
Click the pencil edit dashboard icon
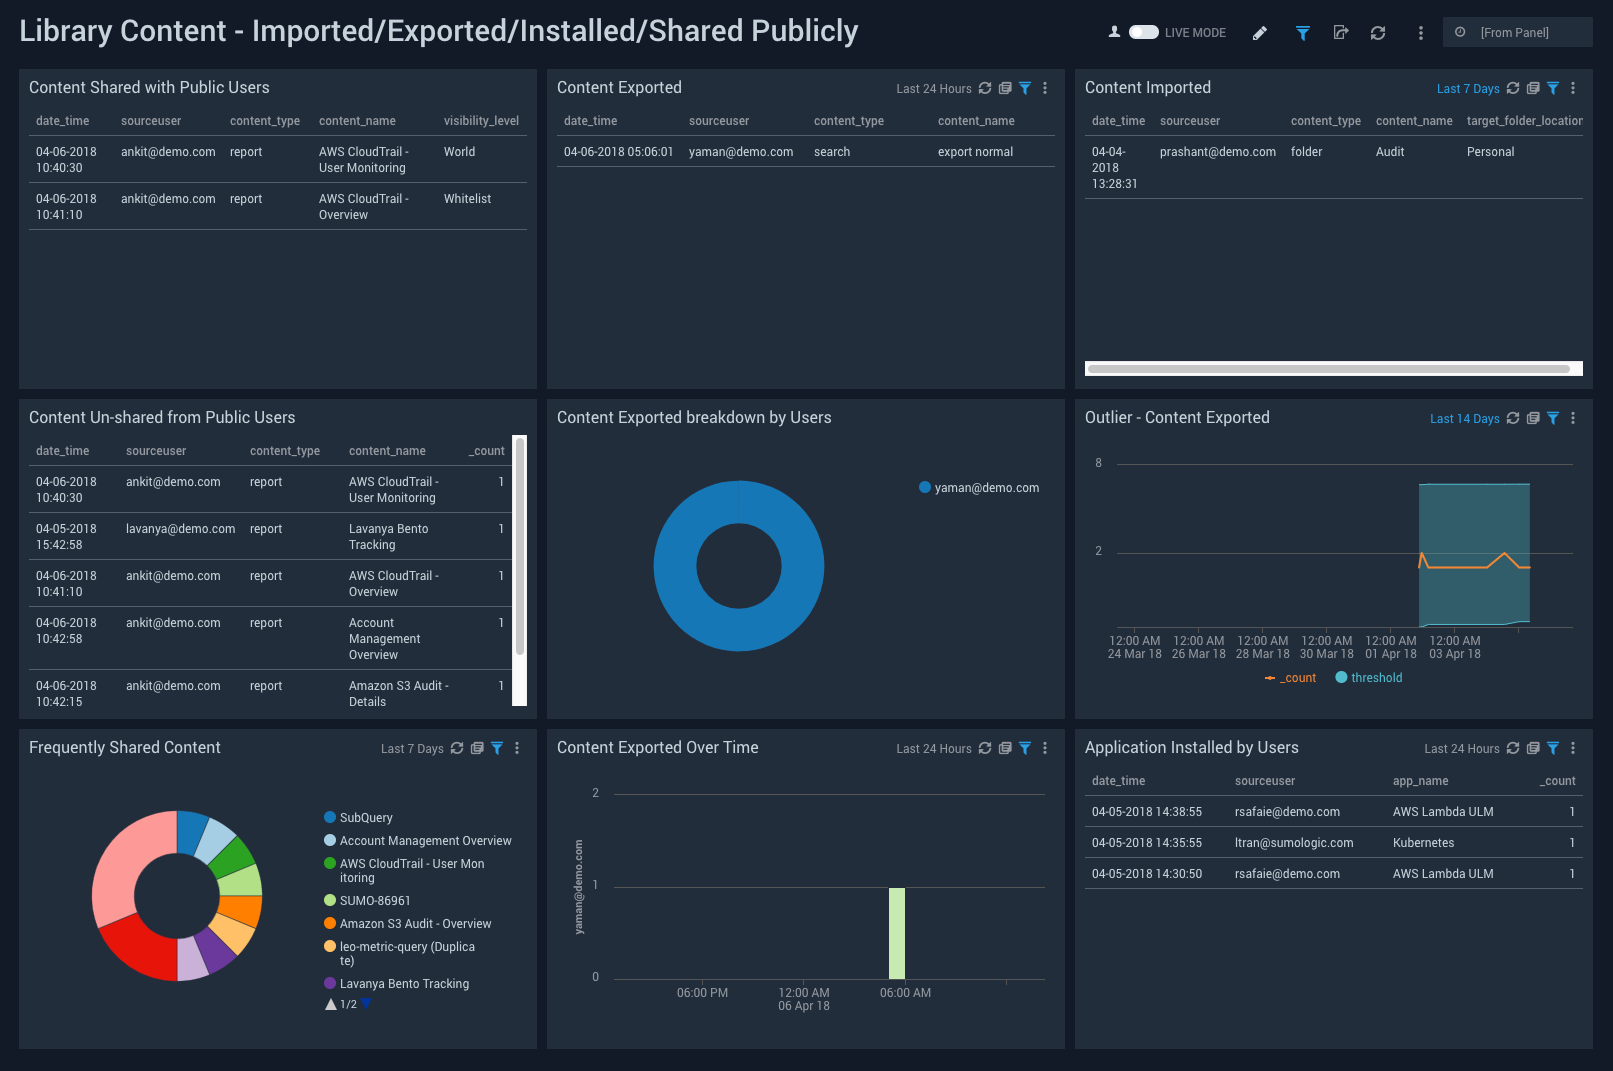click(x=1260, y=33)
